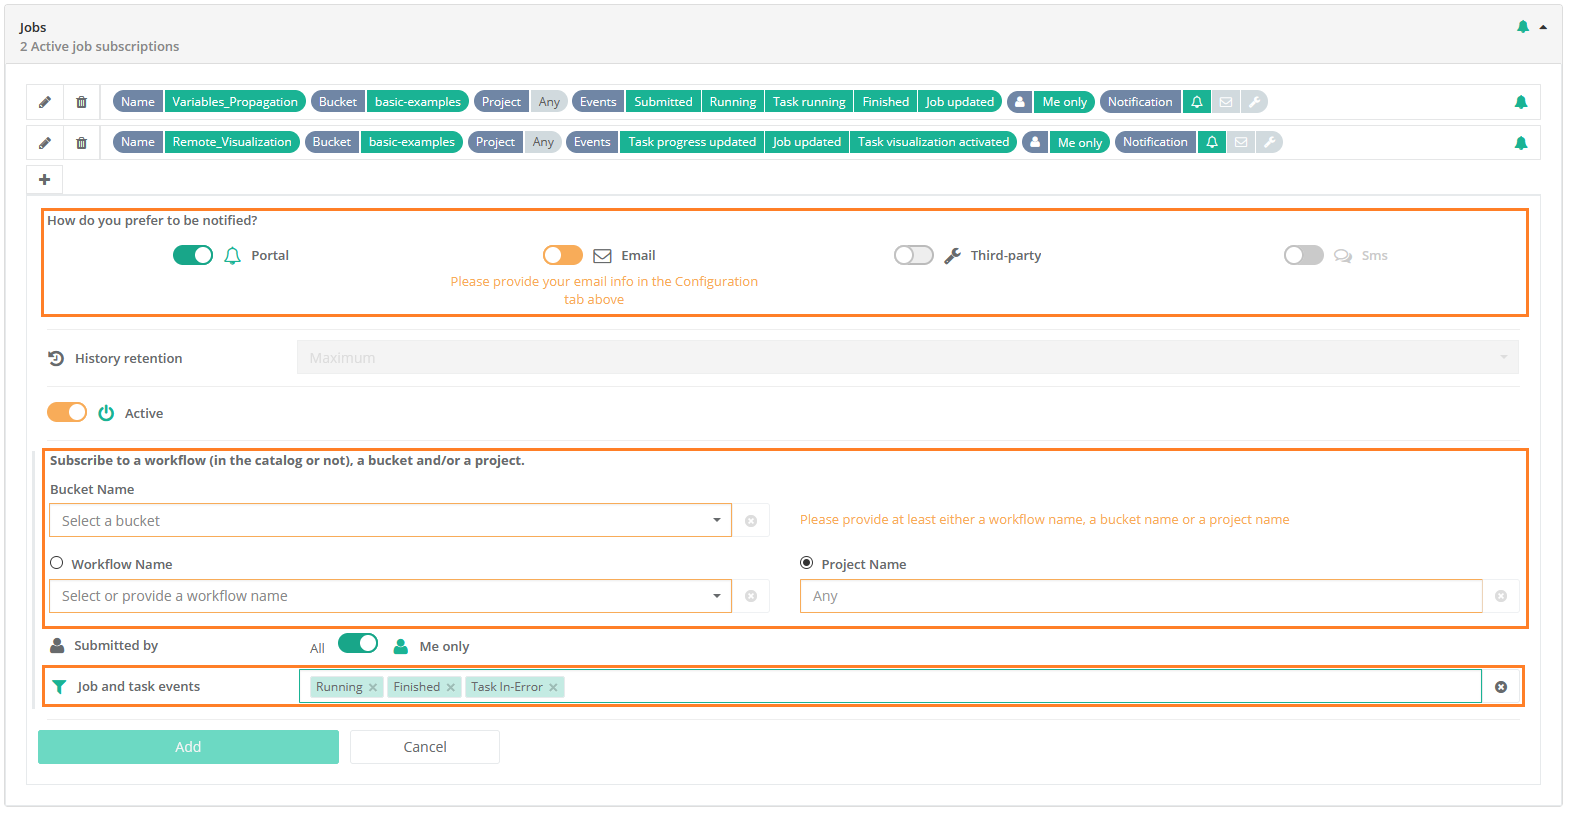Click the green bell at the end of the Variables_Propagation row
1569x813 pixels.
(1521, 102)
